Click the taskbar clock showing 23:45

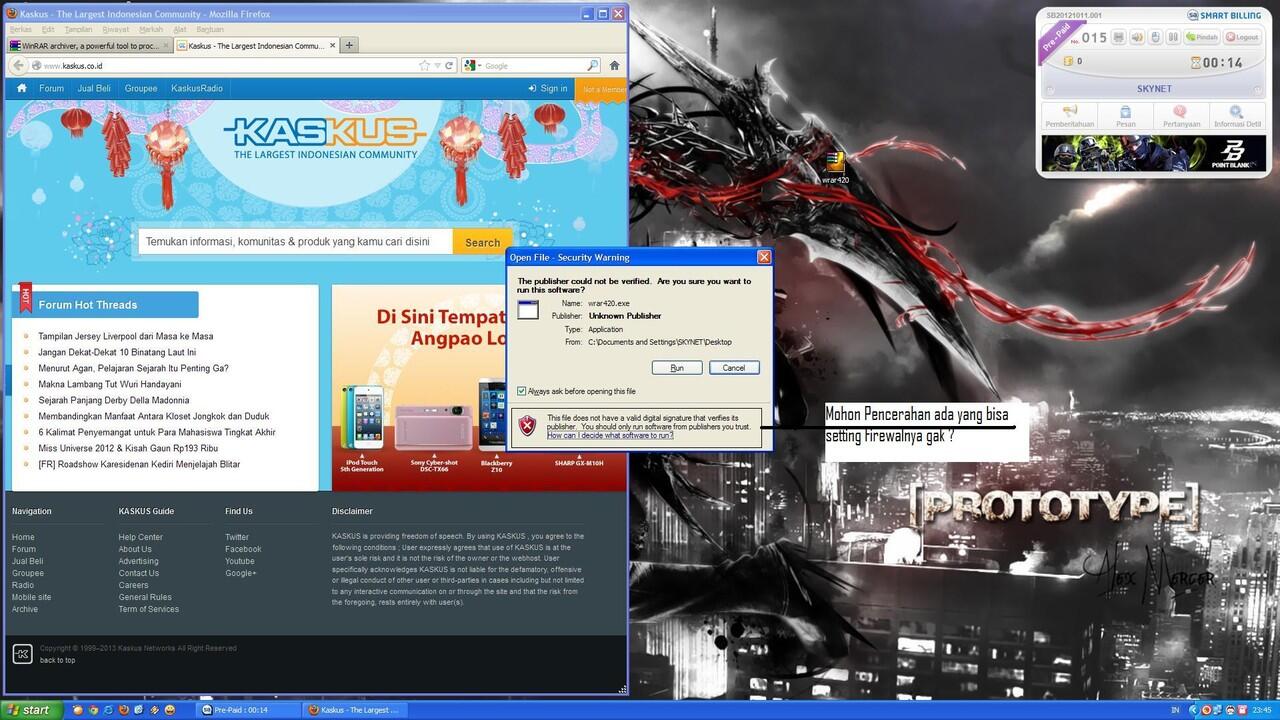click(1262, 710)
